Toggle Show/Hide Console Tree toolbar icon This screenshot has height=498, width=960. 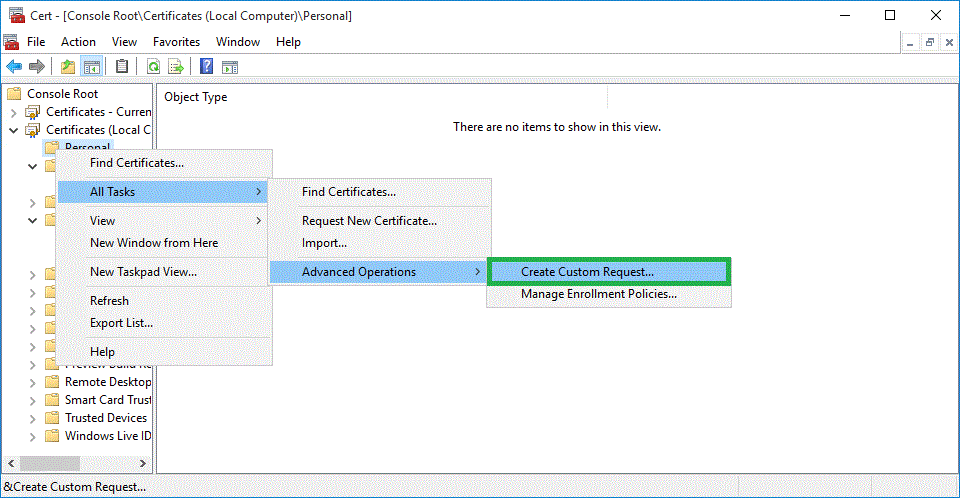pyautogui.click(x=91, y=67)
